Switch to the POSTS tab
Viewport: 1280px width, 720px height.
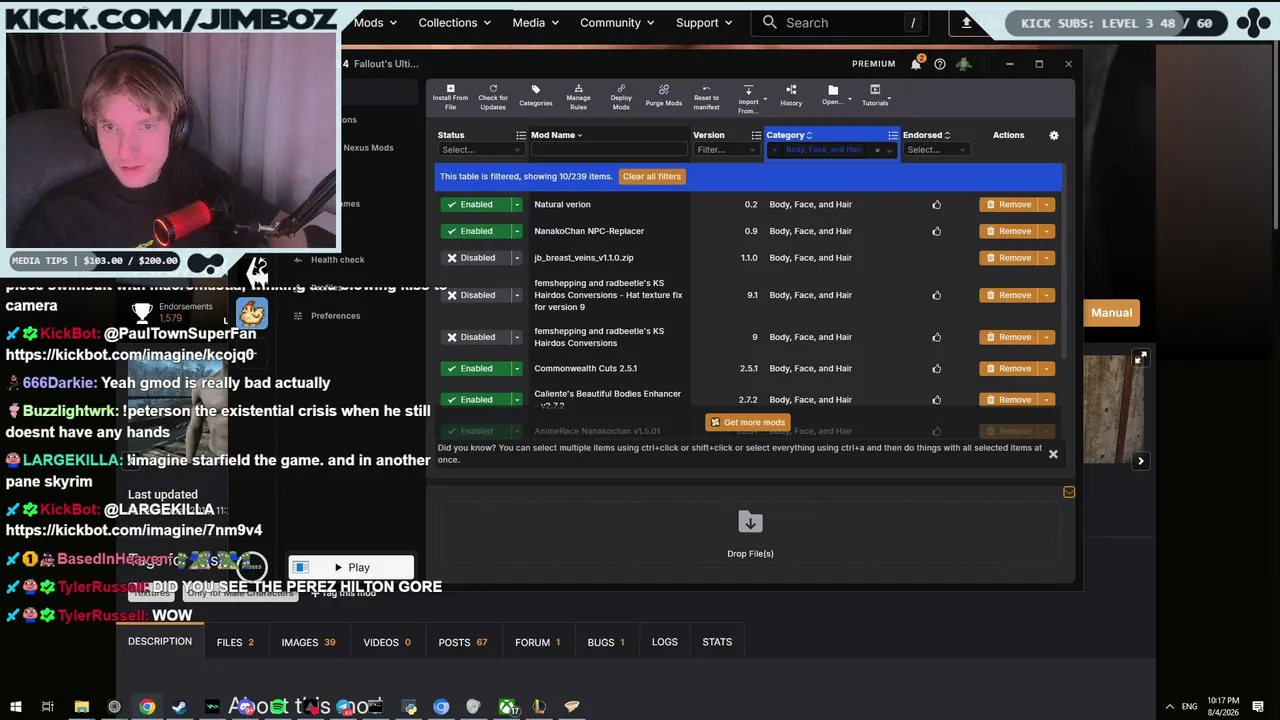click(x=463, y=642)
